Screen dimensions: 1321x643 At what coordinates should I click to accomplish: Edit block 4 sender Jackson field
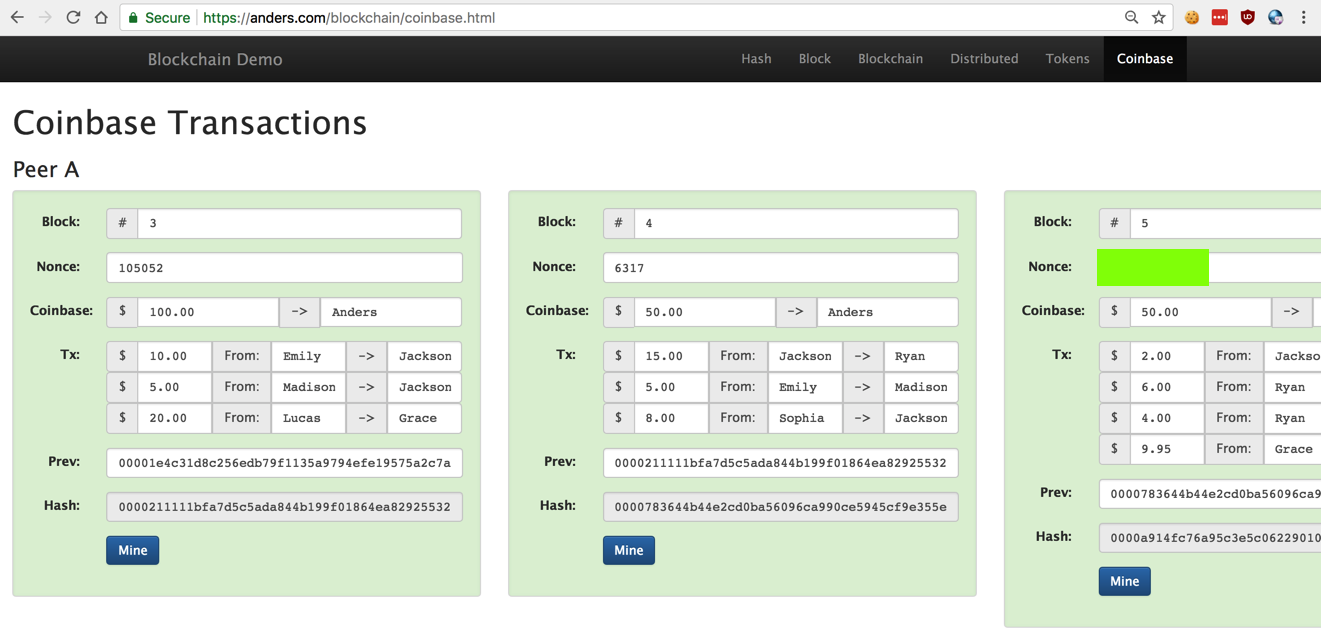tap(805, 356)
